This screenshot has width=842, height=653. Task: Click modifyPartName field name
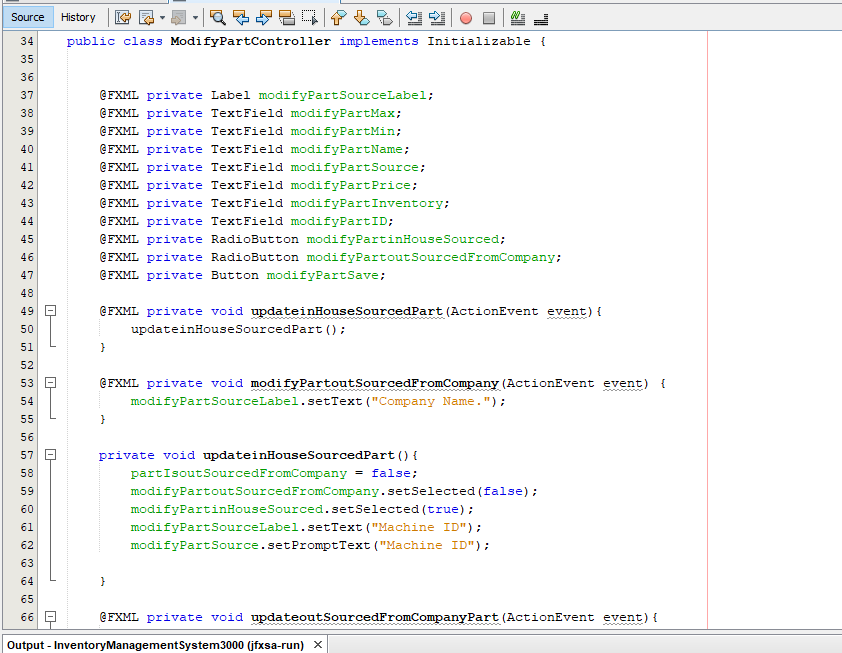coord(347,149)
